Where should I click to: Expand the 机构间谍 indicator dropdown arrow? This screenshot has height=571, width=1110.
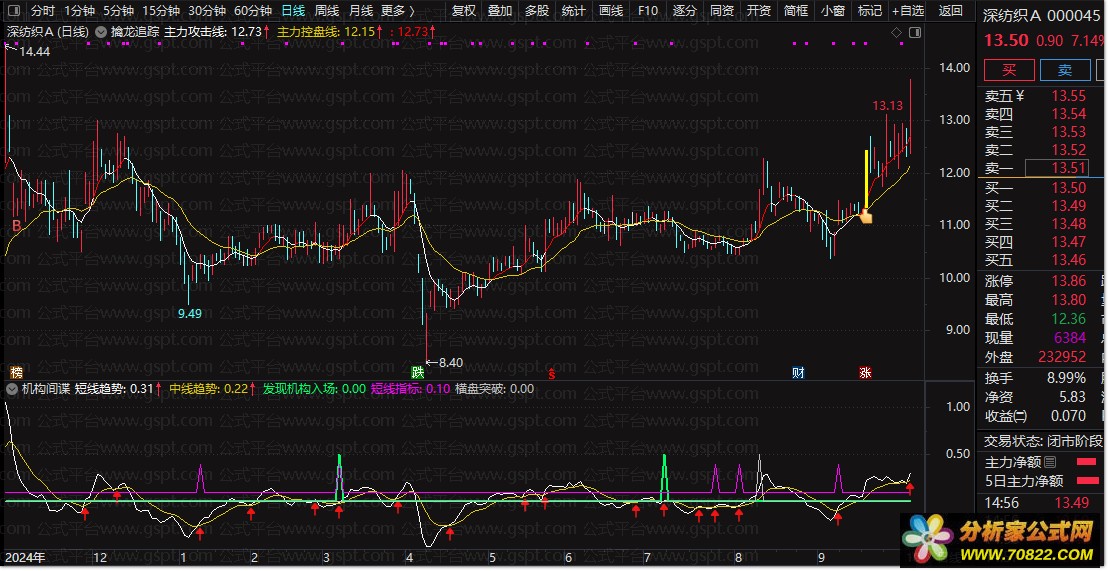pyautogui.click(x=12, y=389)
